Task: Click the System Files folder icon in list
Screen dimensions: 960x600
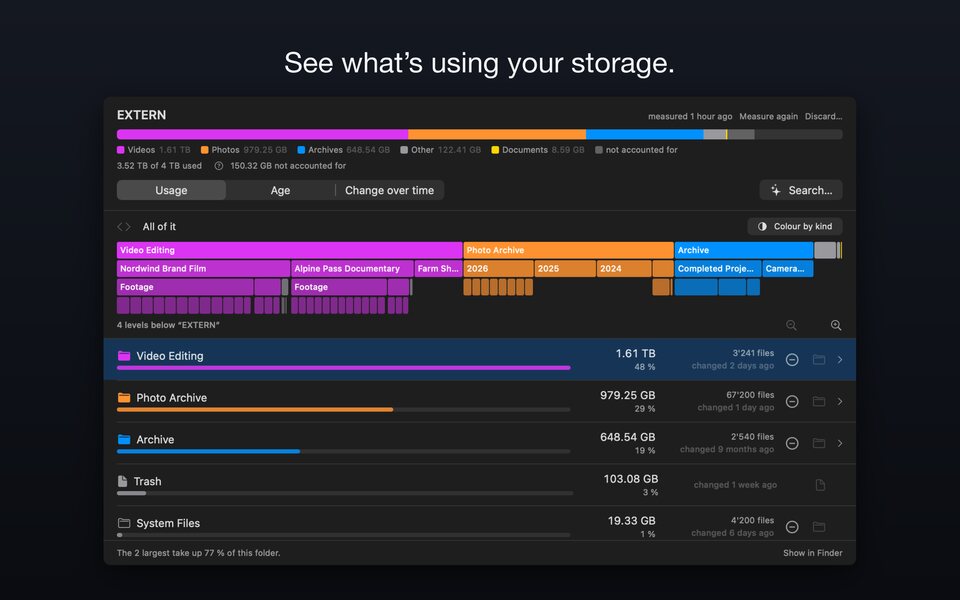Action: click(124, 523)
